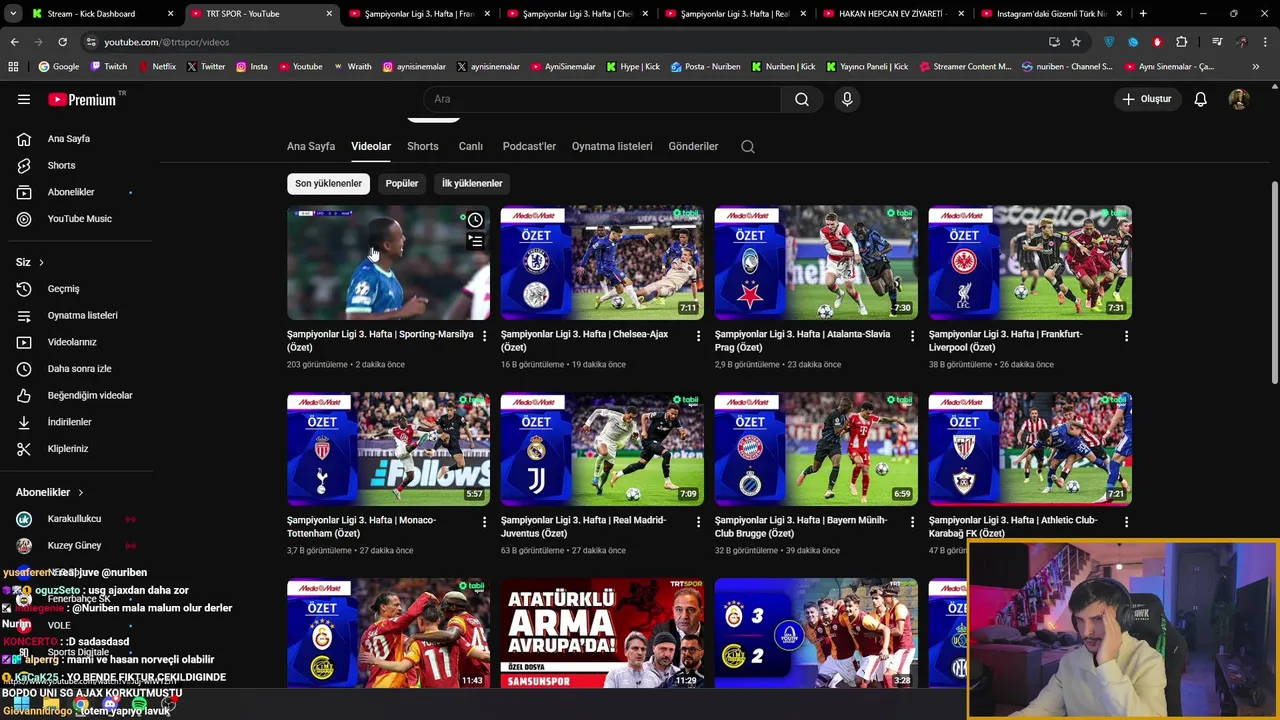Open Daha sonra izle in sidebar
The width and height of the screenshot is (1280, 720).
point(78,369)
